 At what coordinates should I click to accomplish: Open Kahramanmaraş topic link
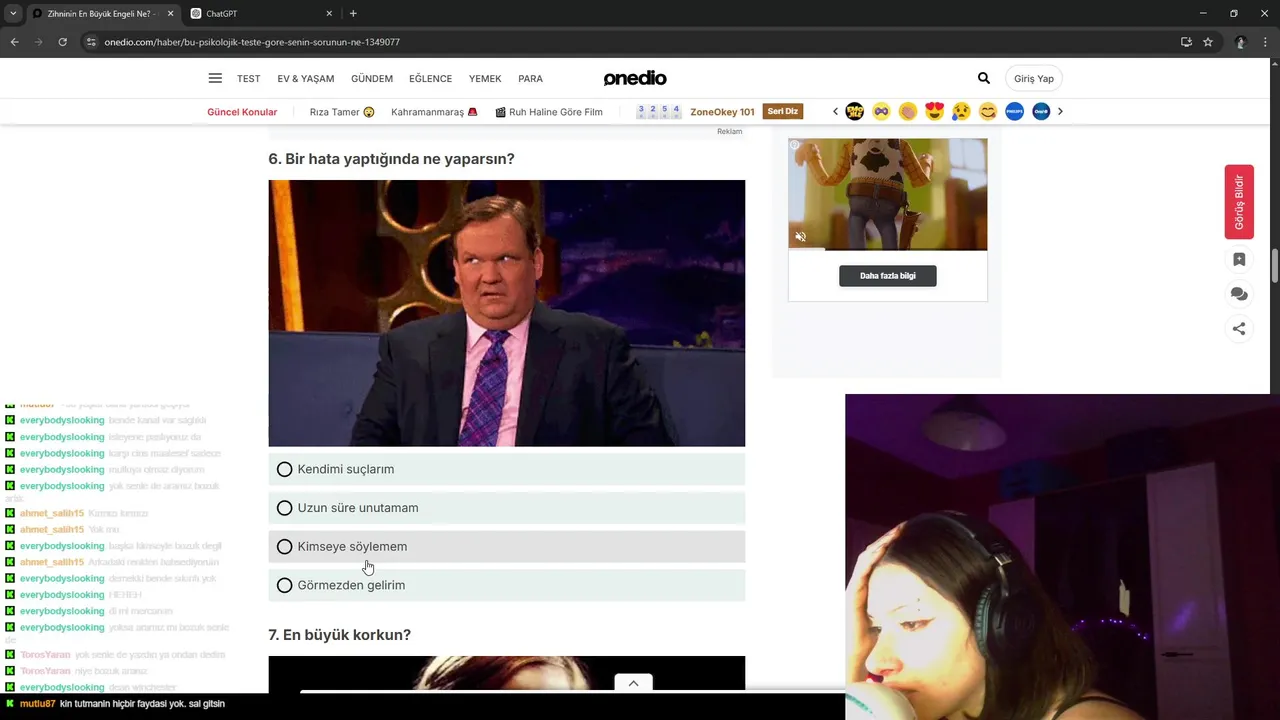point(434,112)
